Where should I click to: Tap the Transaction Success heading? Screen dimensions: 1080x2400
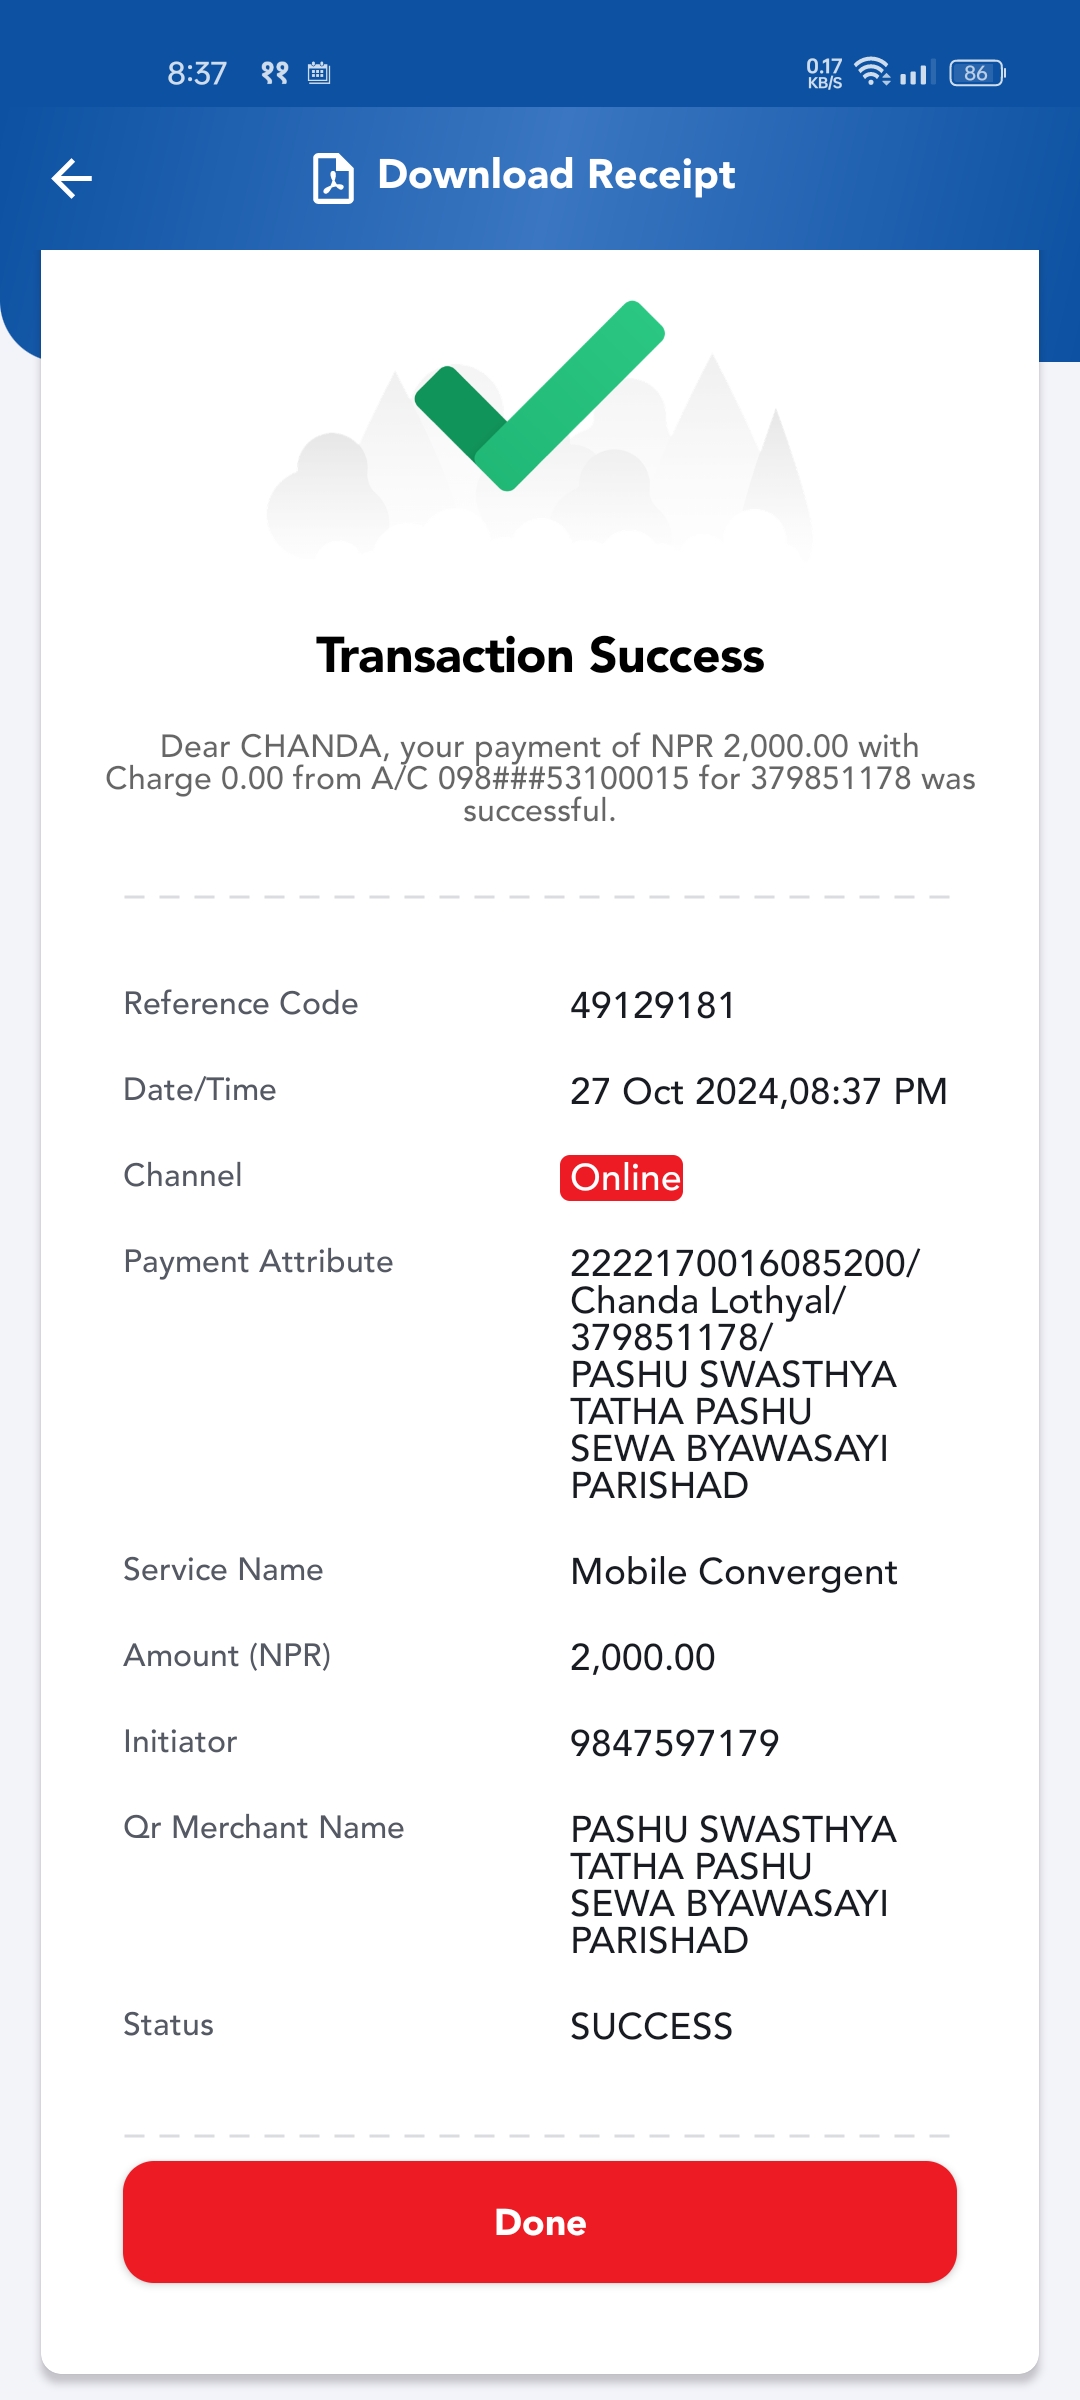point(540,656)
